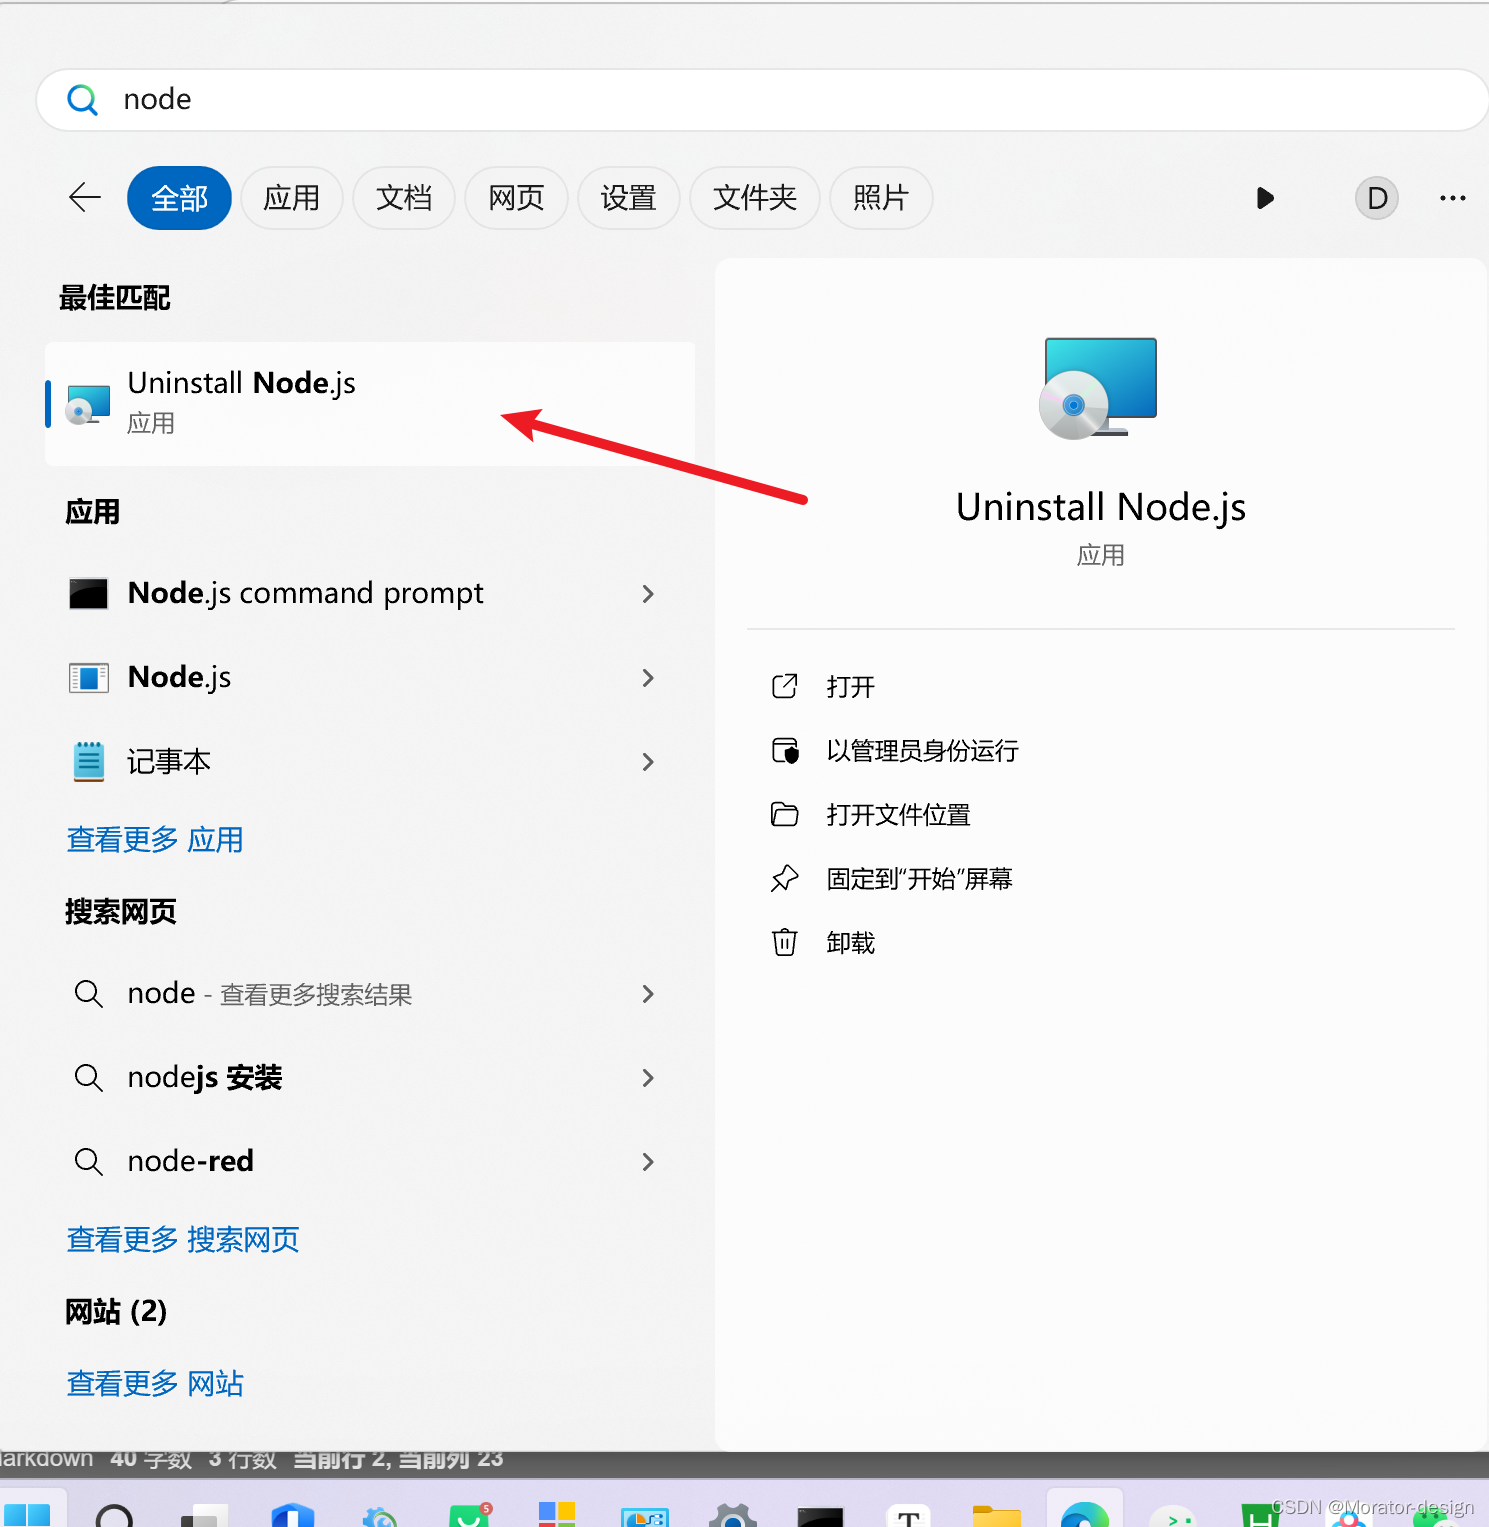
Task: Click 查看更多 应用 link
Action: pos(154,839)
